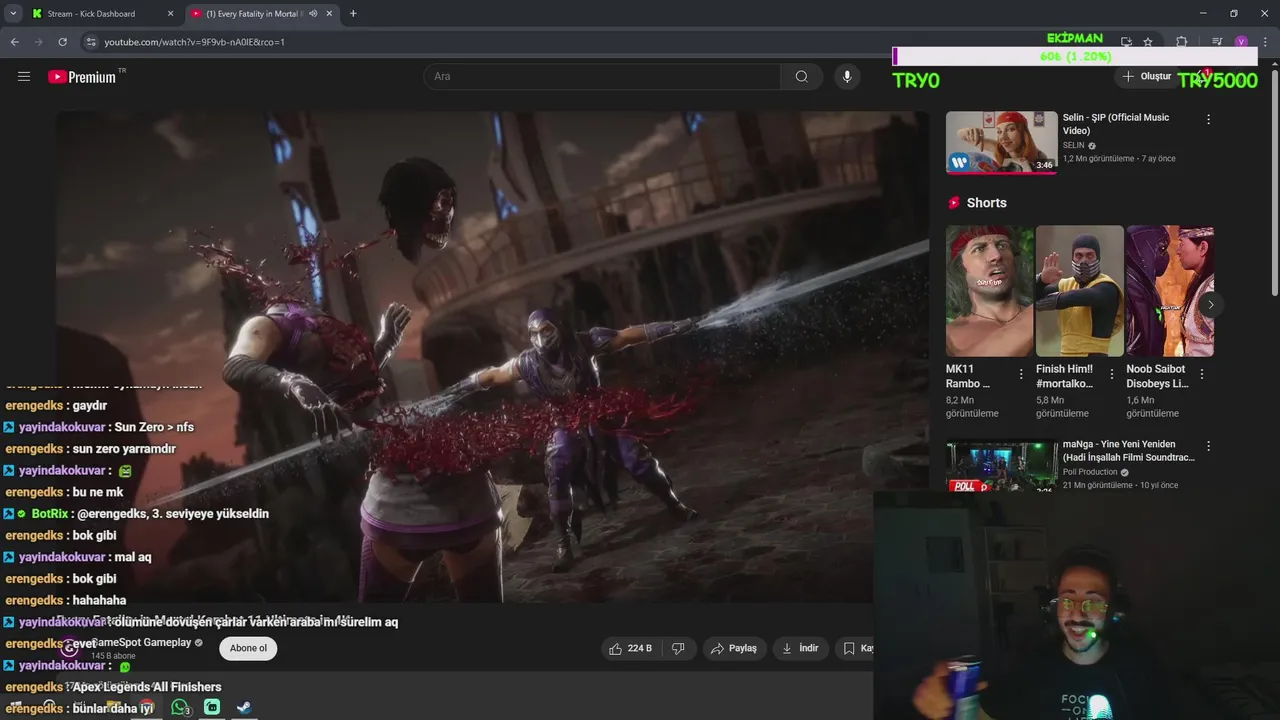Open Selin - ŞIP music video thumbnail
1280x720 pixels.
(x=1001, y=142)
